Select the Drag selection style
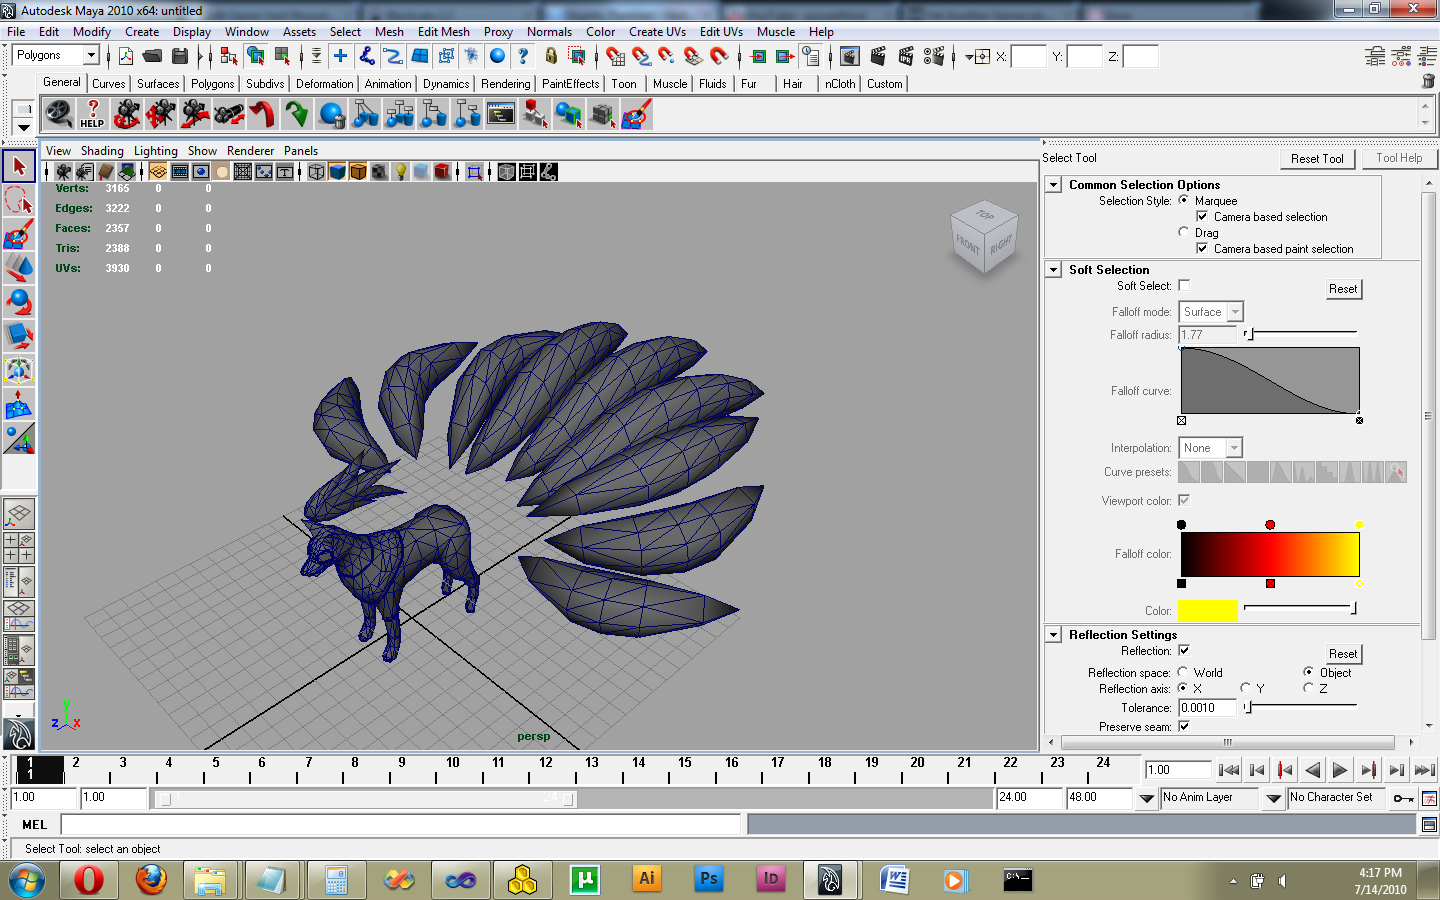Screen dimensions: 1440x900 pos(1184,232)
